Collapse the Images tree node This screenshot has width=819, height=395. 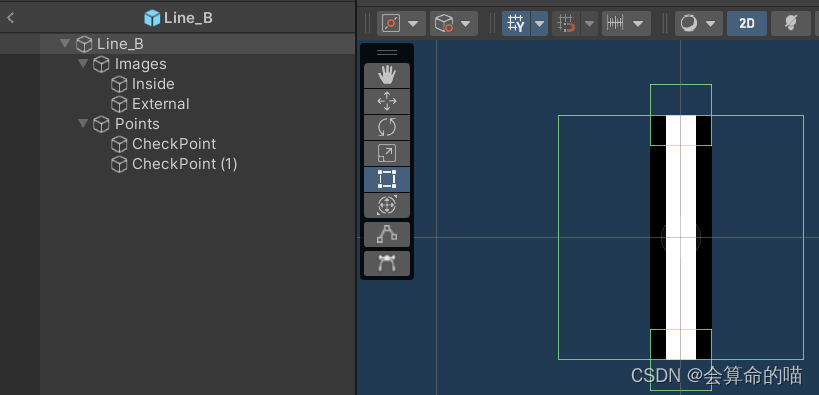click(x=83, y=64)
